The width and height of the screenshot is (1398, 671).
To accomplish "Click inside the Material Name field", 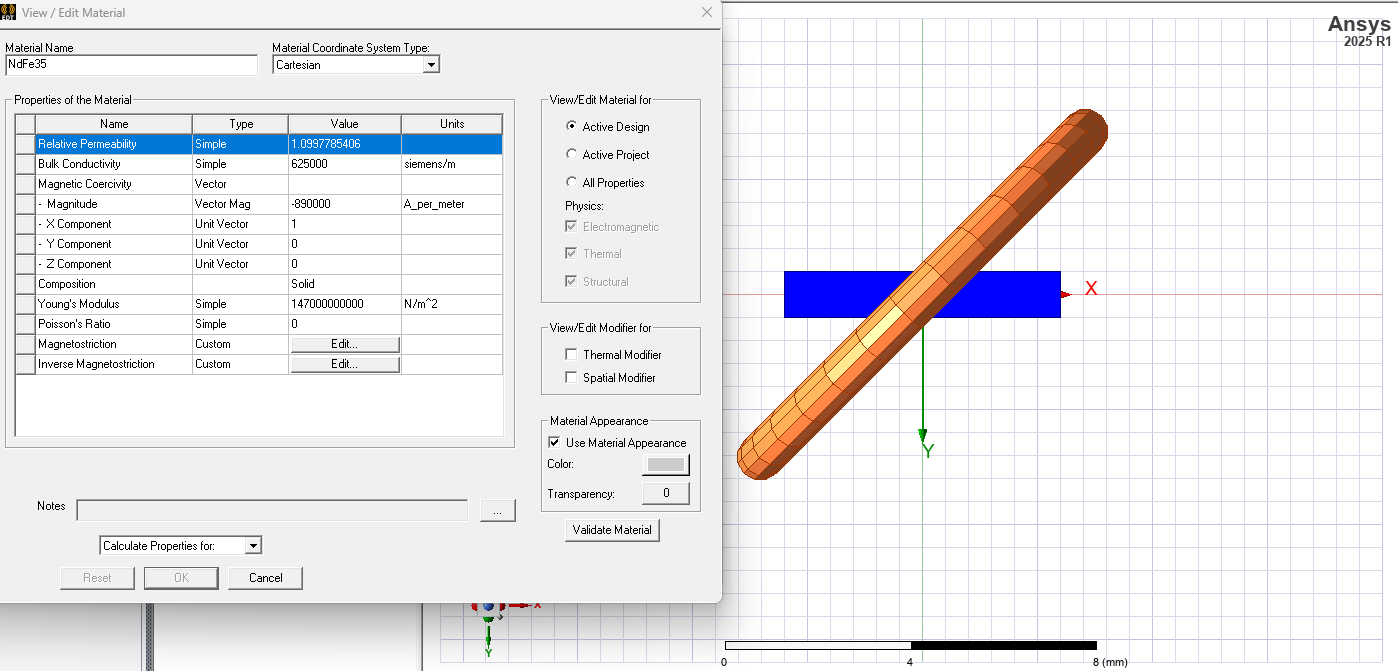I will [130, 64].
